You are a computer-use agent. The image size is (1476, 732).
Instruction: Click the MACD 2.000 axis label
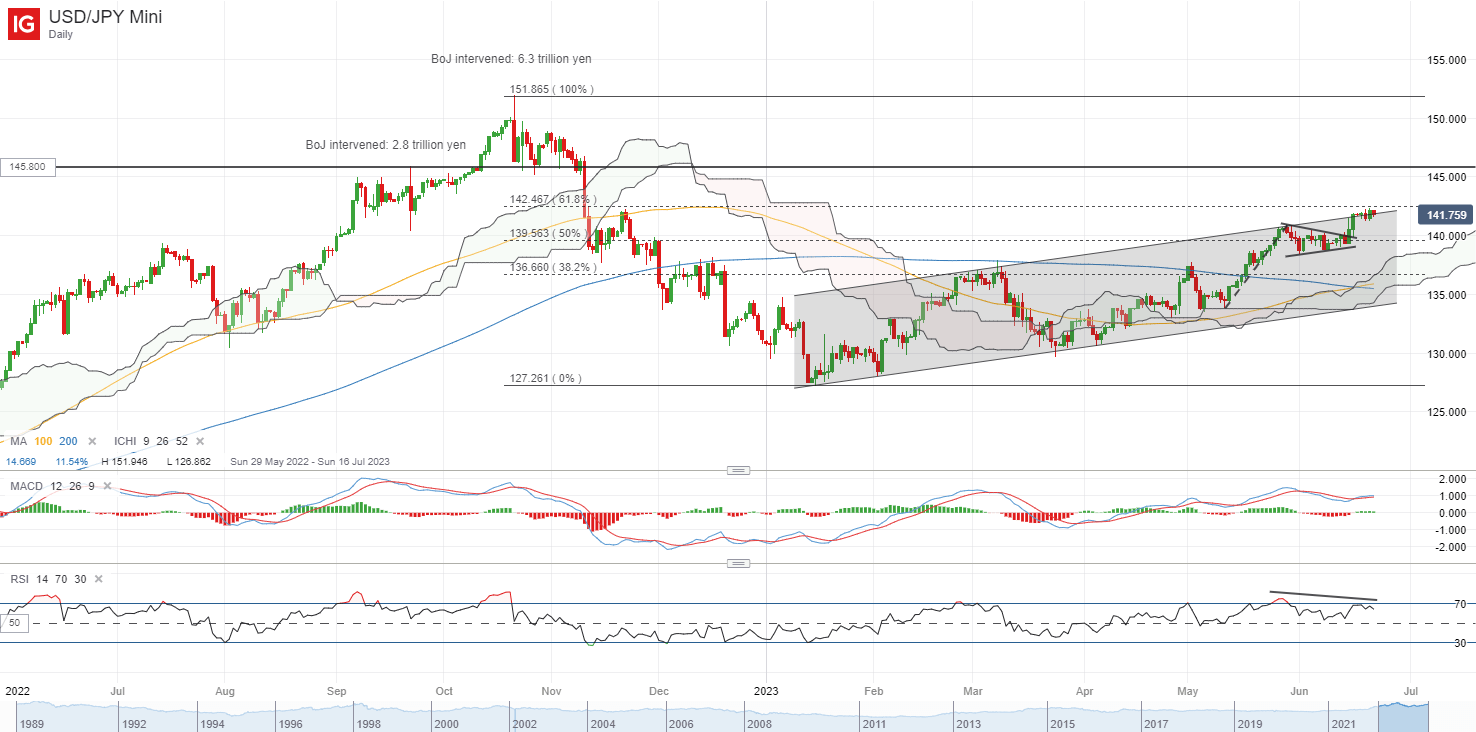click(1453, 480)
